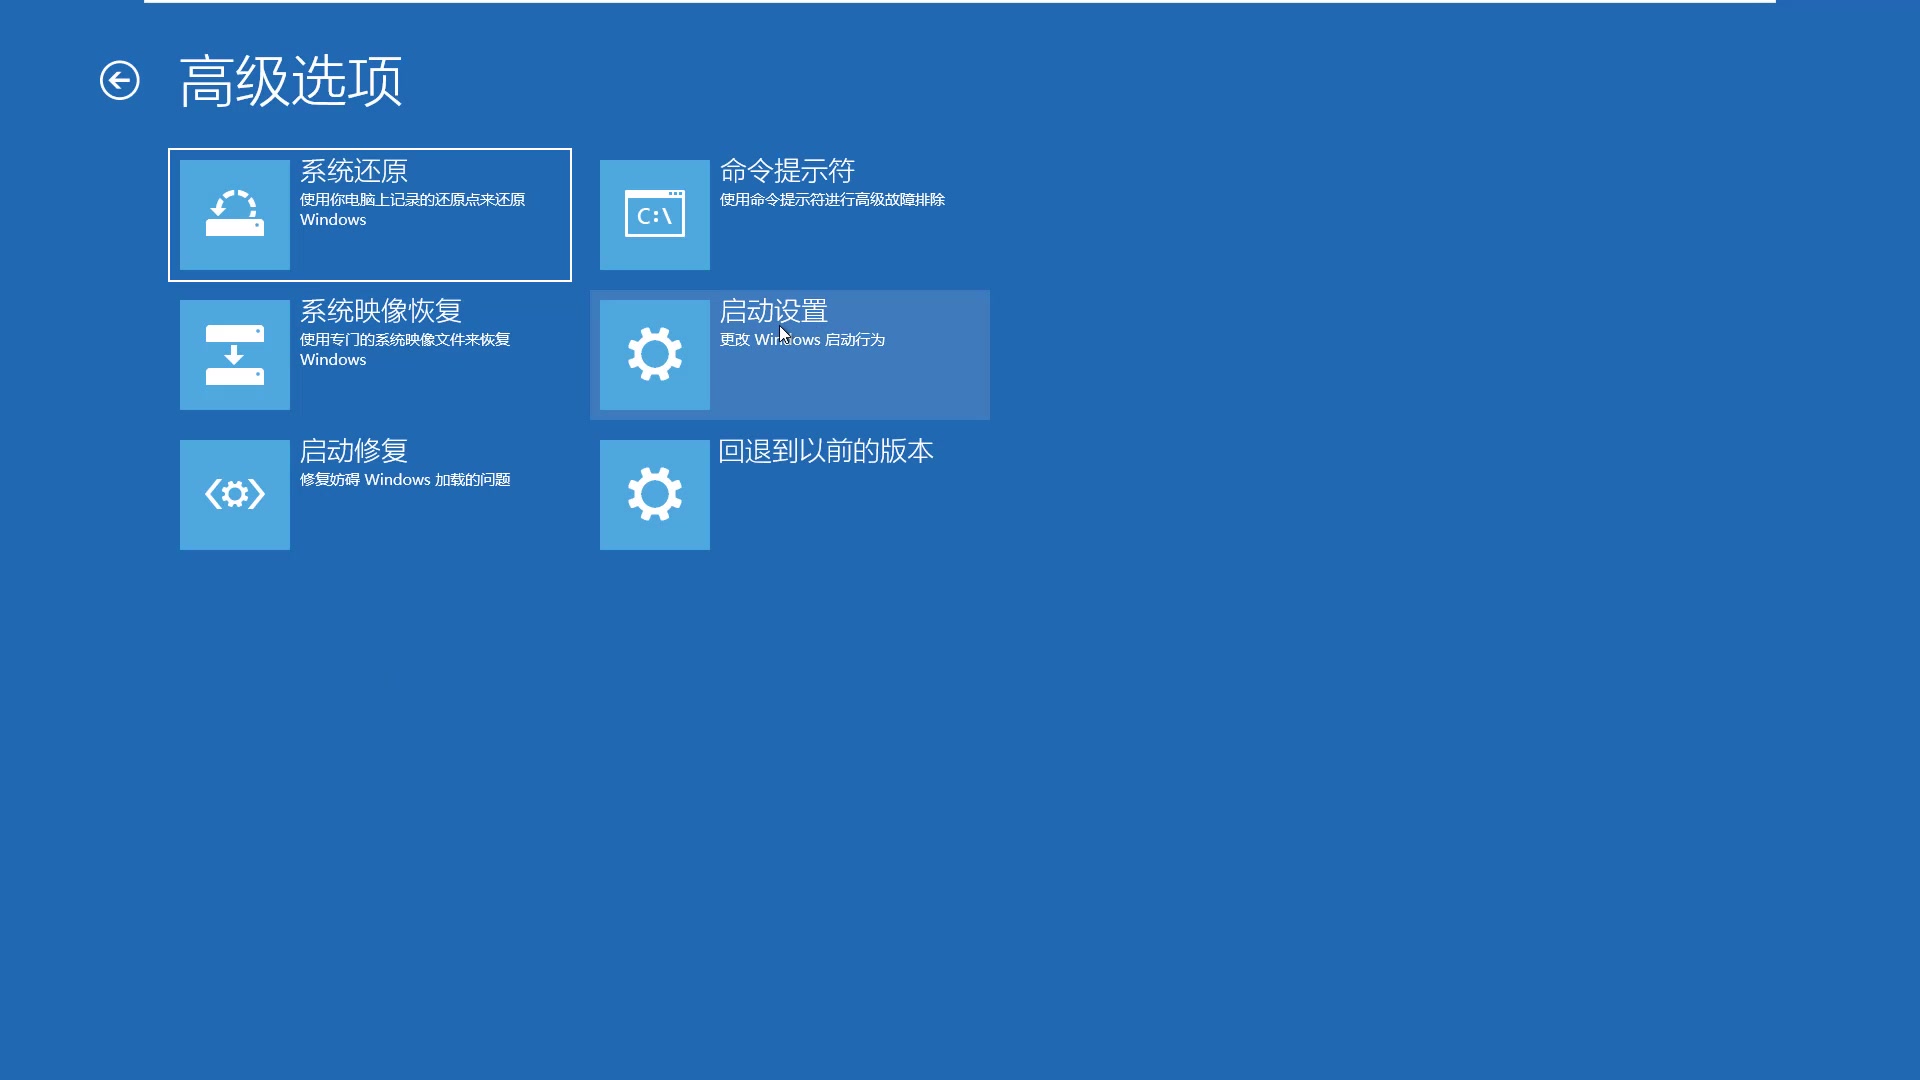This screenshot has width=1920, height=1080.
Task: Click the back arrow beside 高级选项
Action: [120, 81]
